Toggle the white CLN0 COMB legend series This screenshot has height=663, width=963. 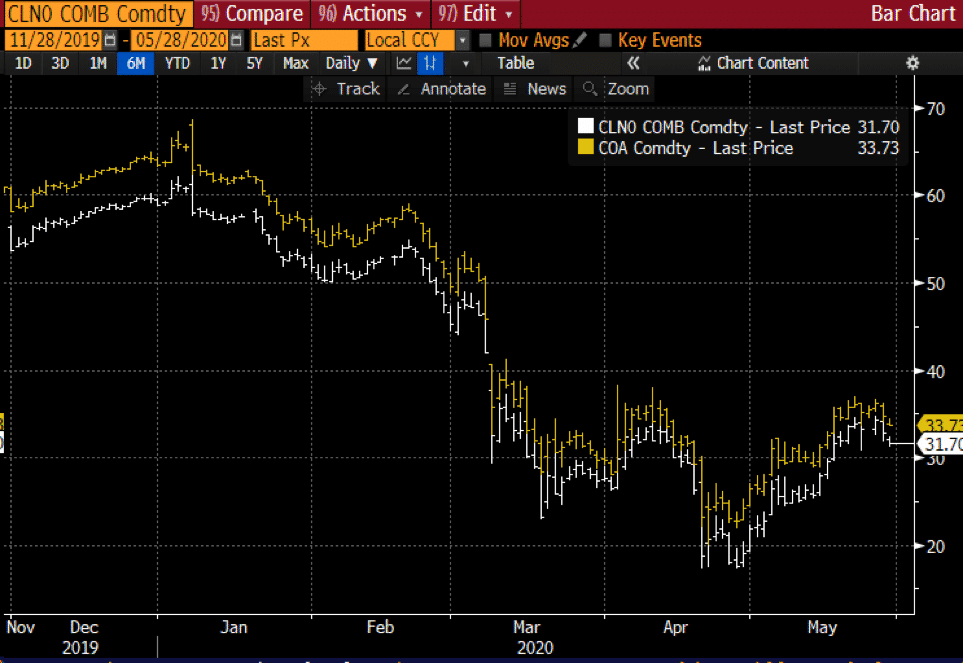585,128
